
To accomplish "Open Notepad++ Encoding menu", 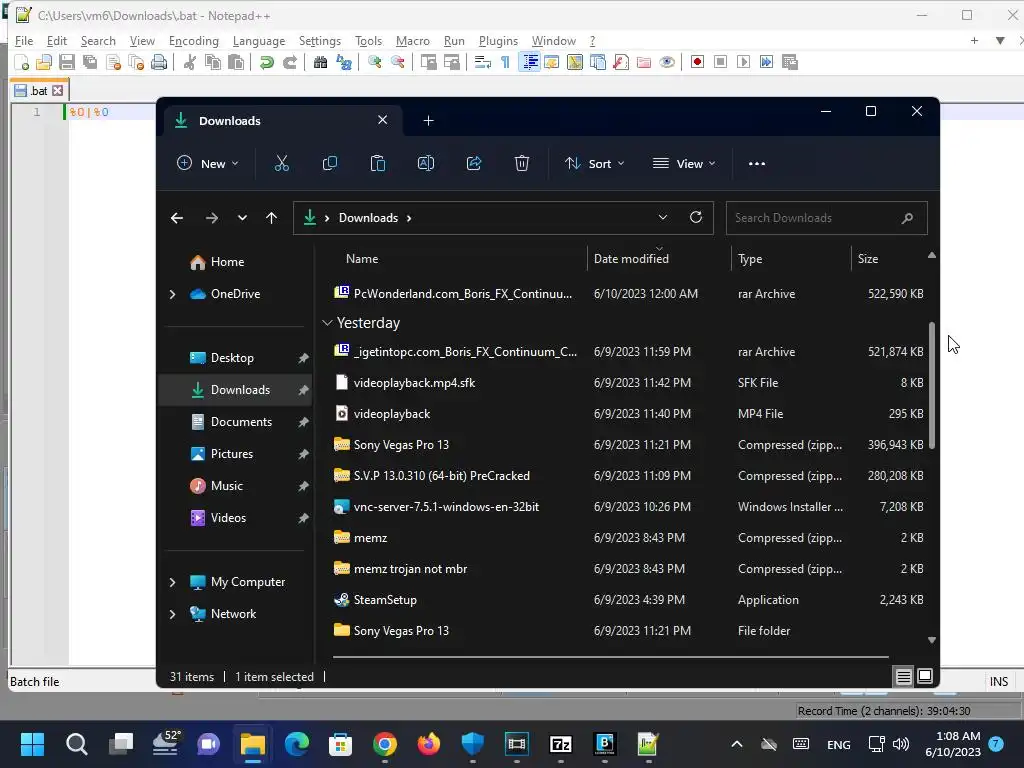I will 193,40.
